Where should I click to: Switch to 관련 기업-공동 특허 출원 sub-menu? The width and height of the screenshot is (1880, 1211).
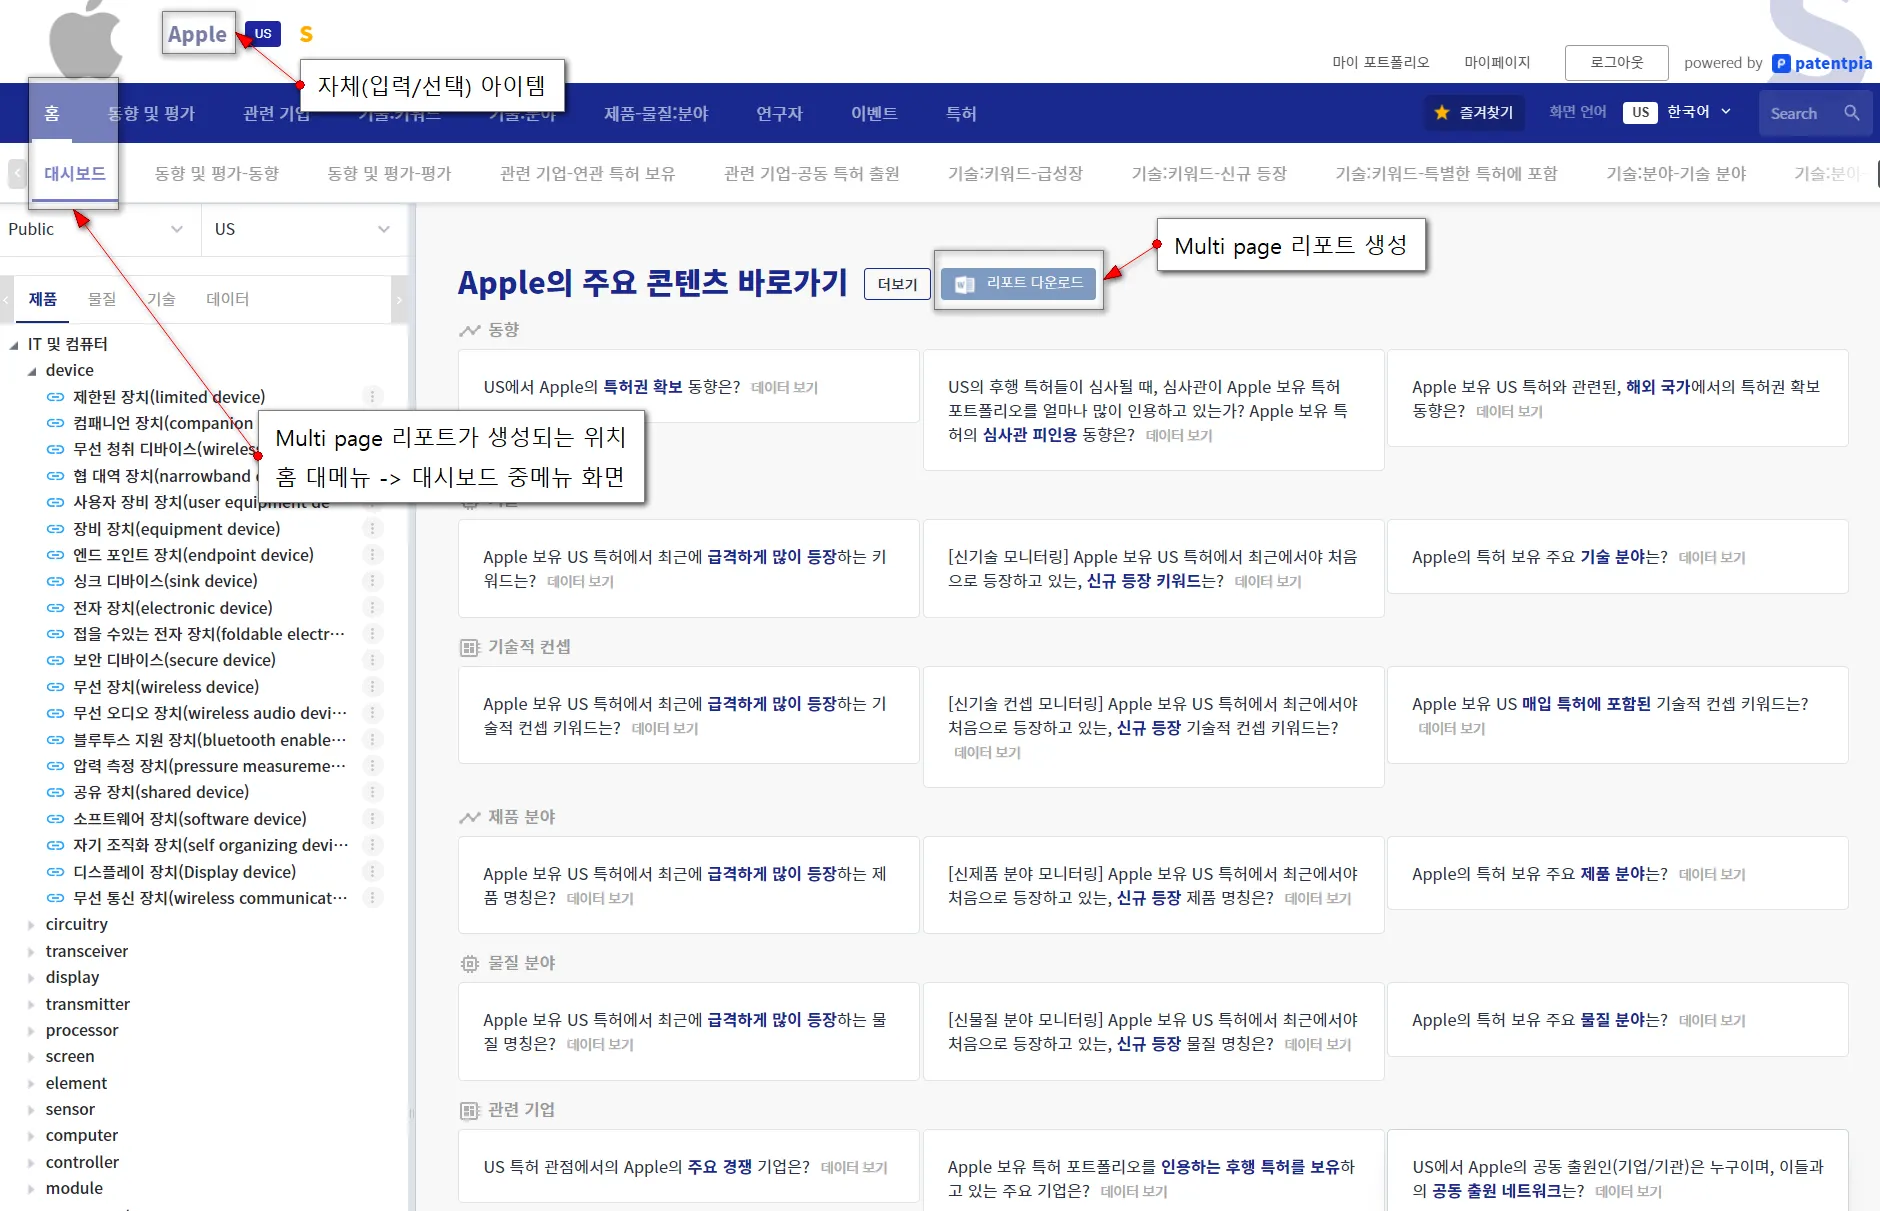coord(812,174)
